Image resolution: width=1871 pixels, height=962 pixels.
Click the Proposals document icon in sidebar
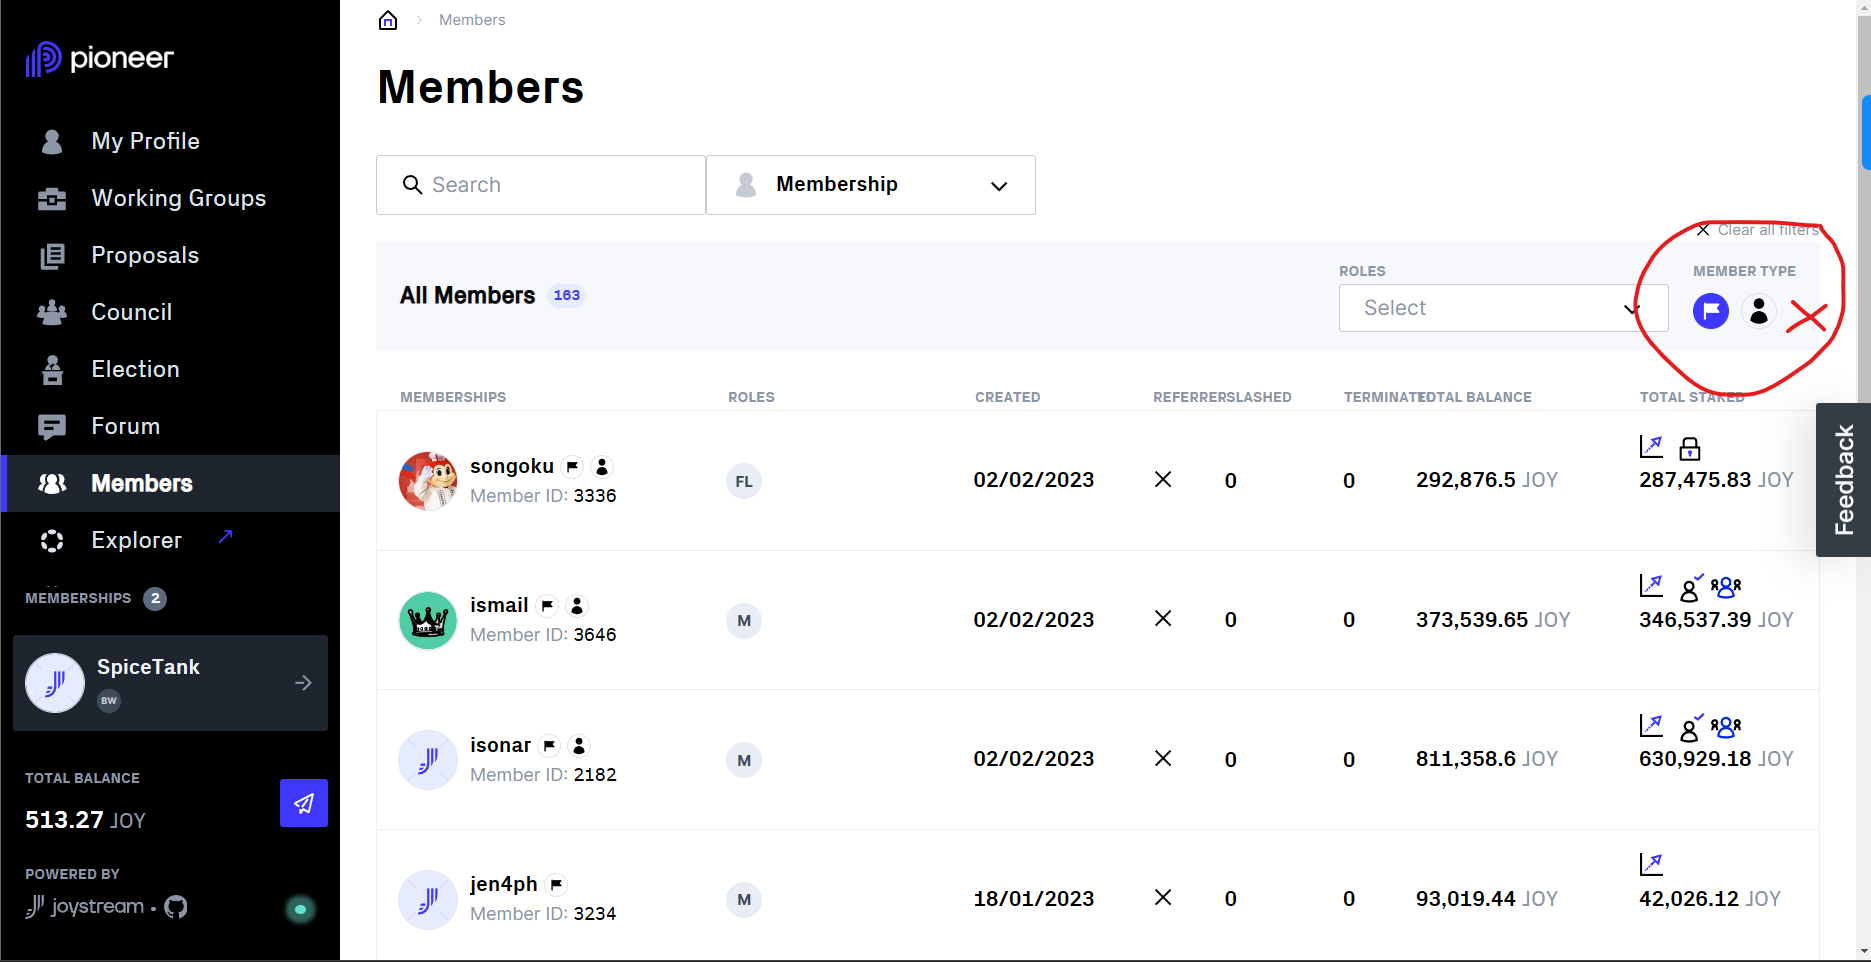51,255
